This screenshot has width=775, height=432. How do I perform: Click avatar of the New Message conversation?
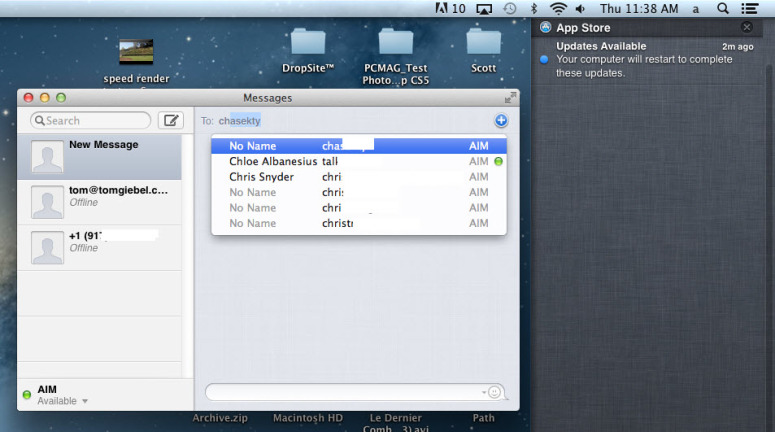click(47, 157)
